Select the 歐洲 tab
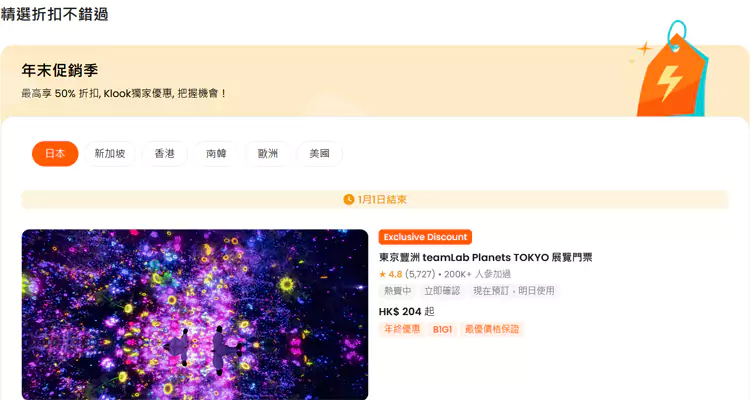 [268, 154]
